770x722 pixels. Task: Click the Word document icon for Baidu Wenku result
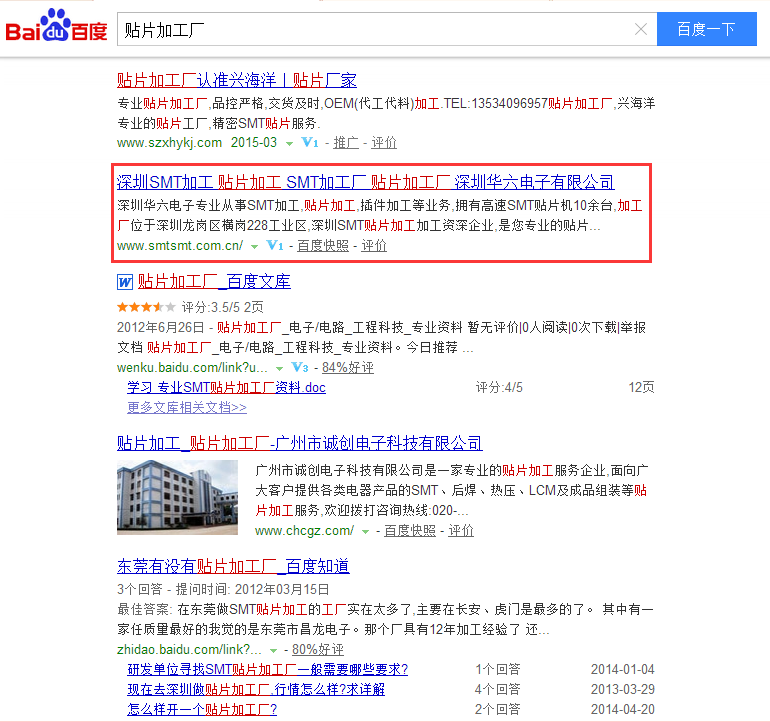point(125,282)
